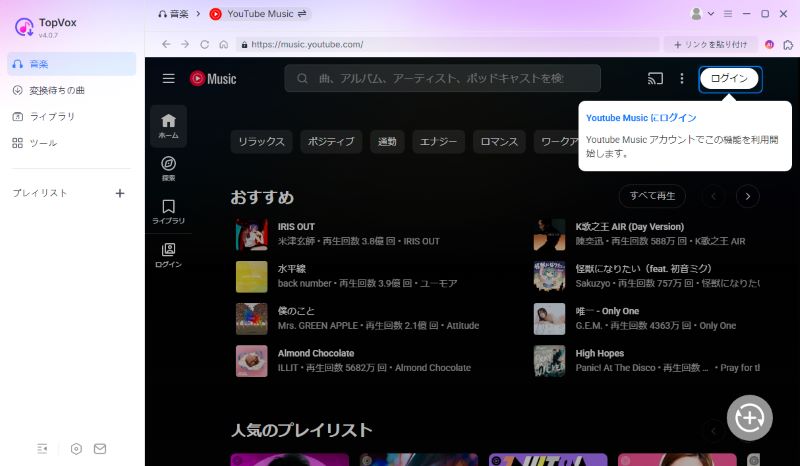The height and width of the screenshot is (466, 800).
Task: Click K歌之王 AIR album cover
Action: coord(549,234)
